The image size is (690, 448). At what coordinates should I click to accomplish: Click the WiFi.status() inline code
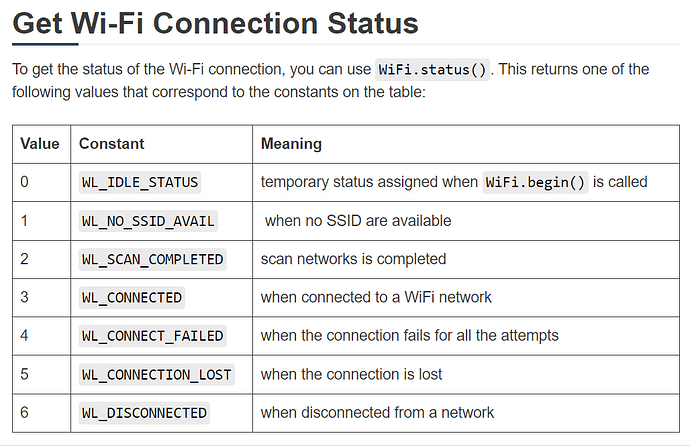[432, 70]
